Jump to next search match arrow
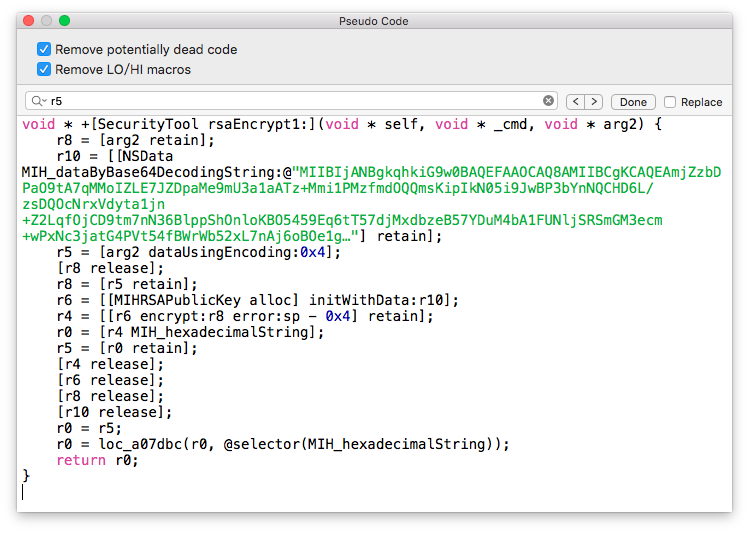Screen dimensions: 749x533 click(x=594, y=102)
